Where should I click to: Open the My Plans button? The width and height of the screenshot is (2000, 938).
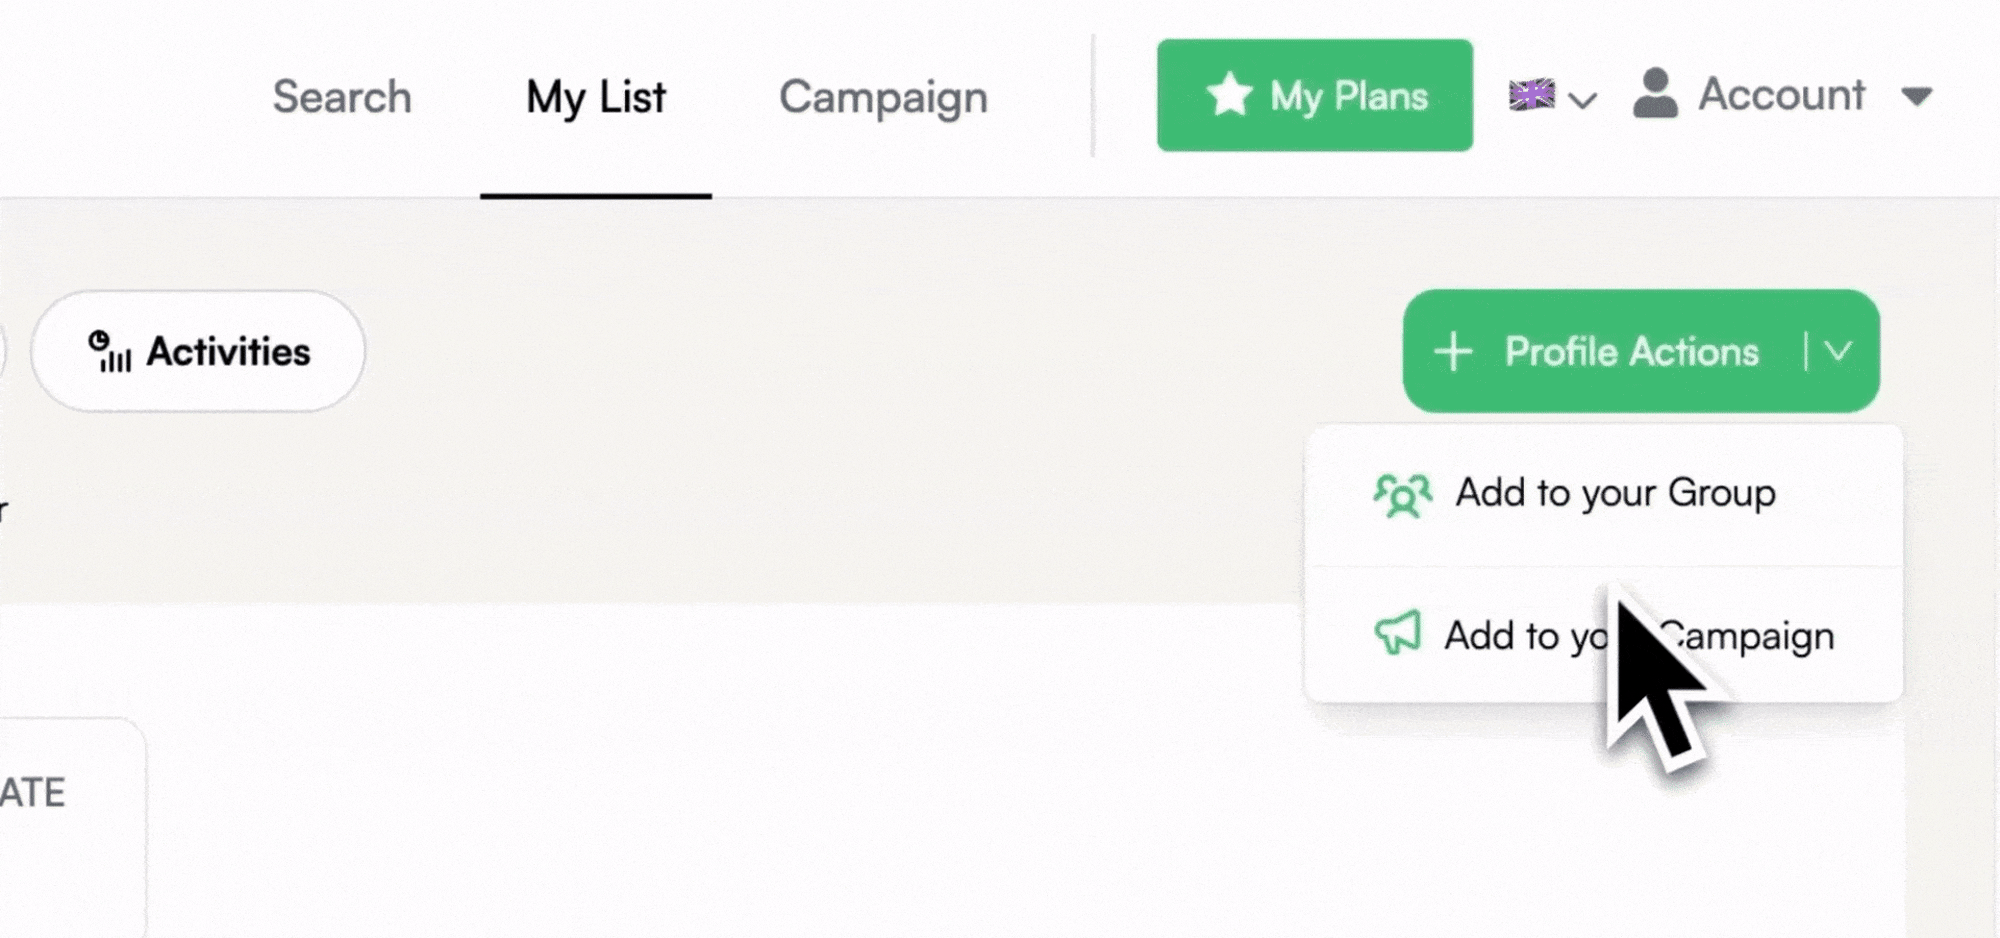[x=1314, y=95]
